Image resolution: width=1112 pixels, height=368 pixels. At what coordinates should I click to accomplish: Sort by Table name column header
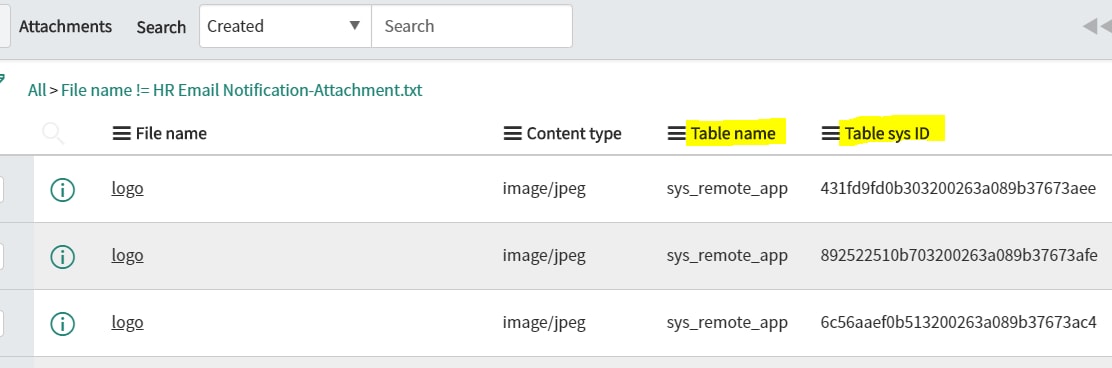(733, 133)
